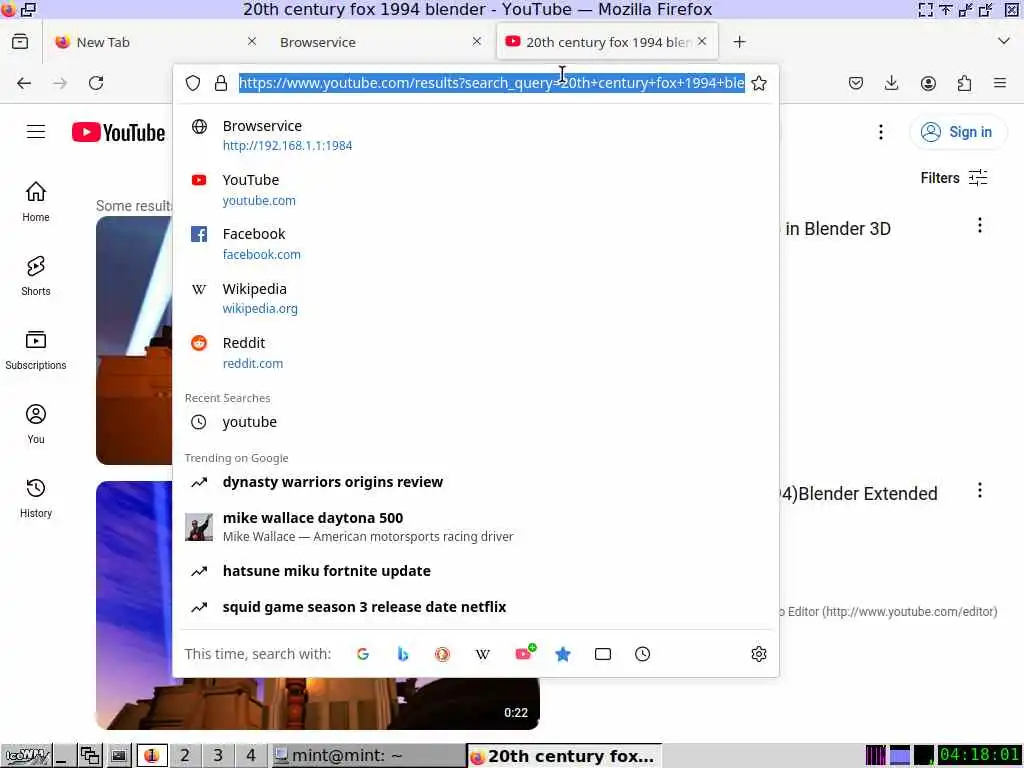1024x768 pixels.
Task: Go to YouTube Home sidebar
Action: tap(36, 202)
